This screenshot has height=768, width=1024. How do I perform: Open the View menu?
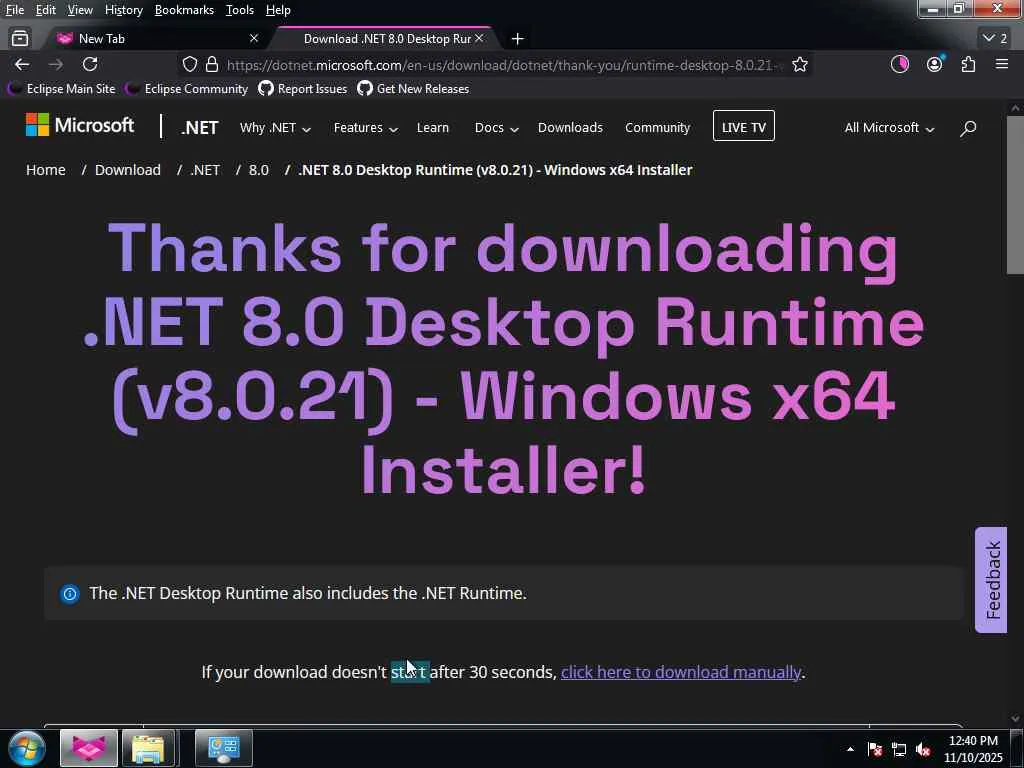pyautogui.click(x=80, y=10)
